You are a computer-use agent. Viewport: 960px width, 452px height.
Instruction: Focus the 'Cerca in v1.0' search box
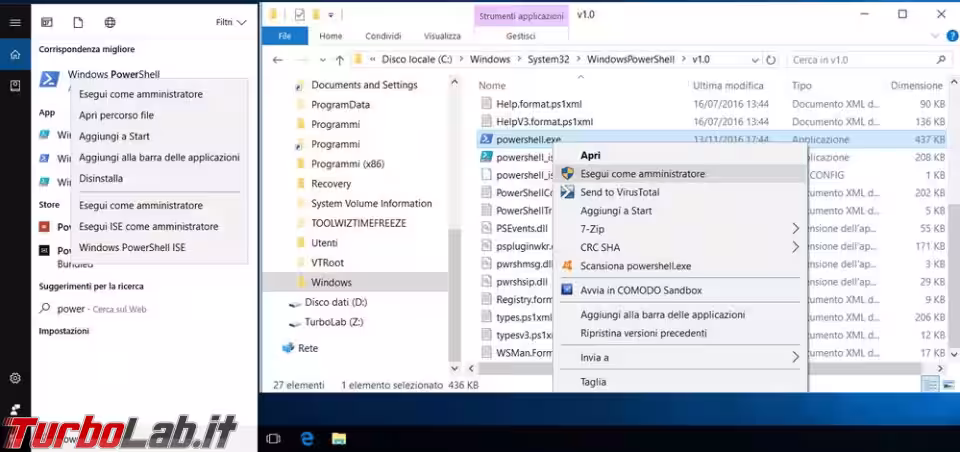click(869, 60)
